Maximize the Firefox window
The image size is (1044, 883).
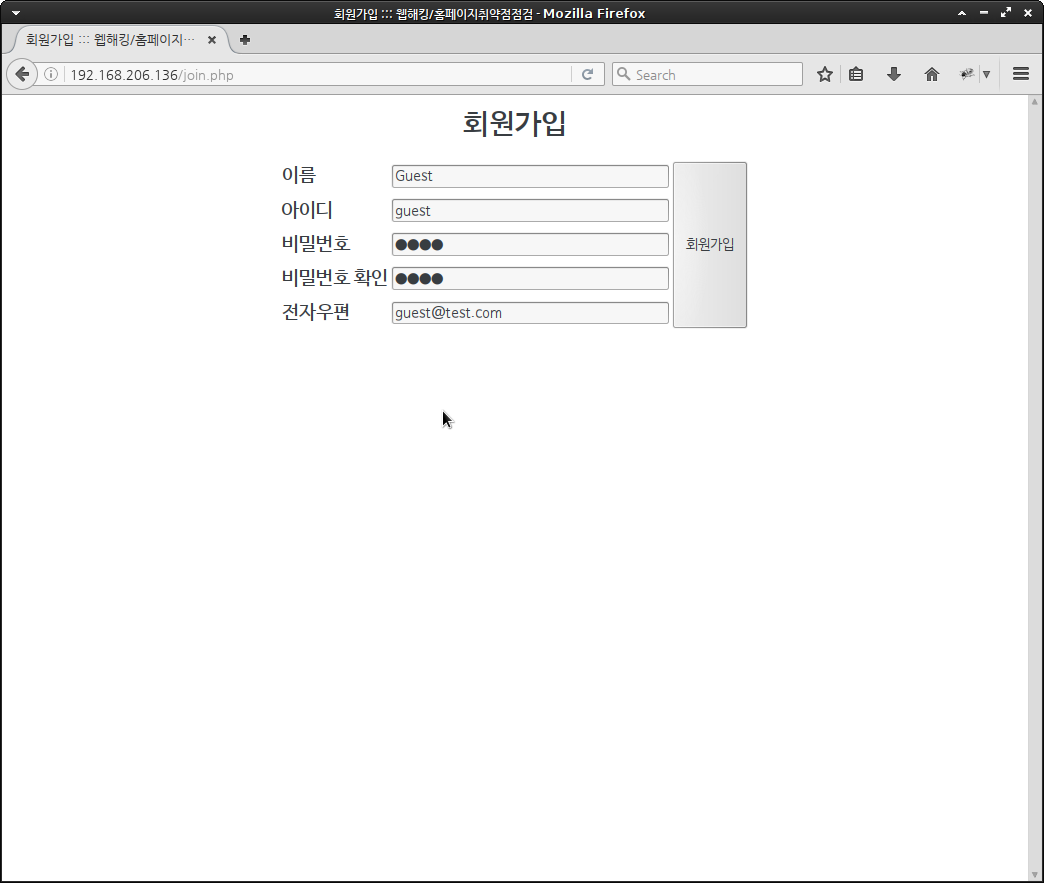1006,13
